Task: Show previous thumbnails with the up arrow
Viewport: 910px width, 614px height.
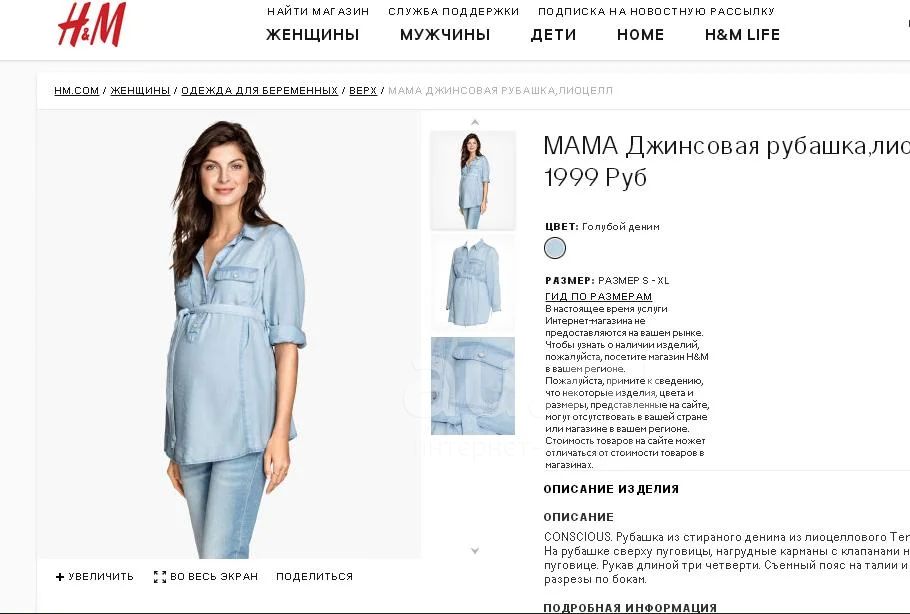Action: [475, 122]
